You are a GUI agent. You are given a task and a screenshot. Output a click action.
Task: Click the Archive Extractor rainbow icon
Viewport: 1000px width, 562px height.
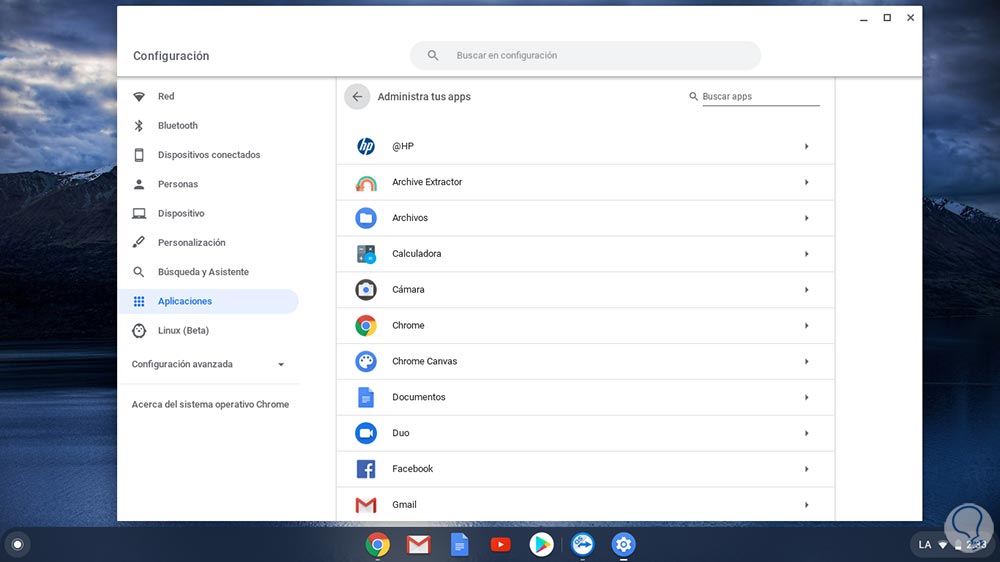point(365,182)
